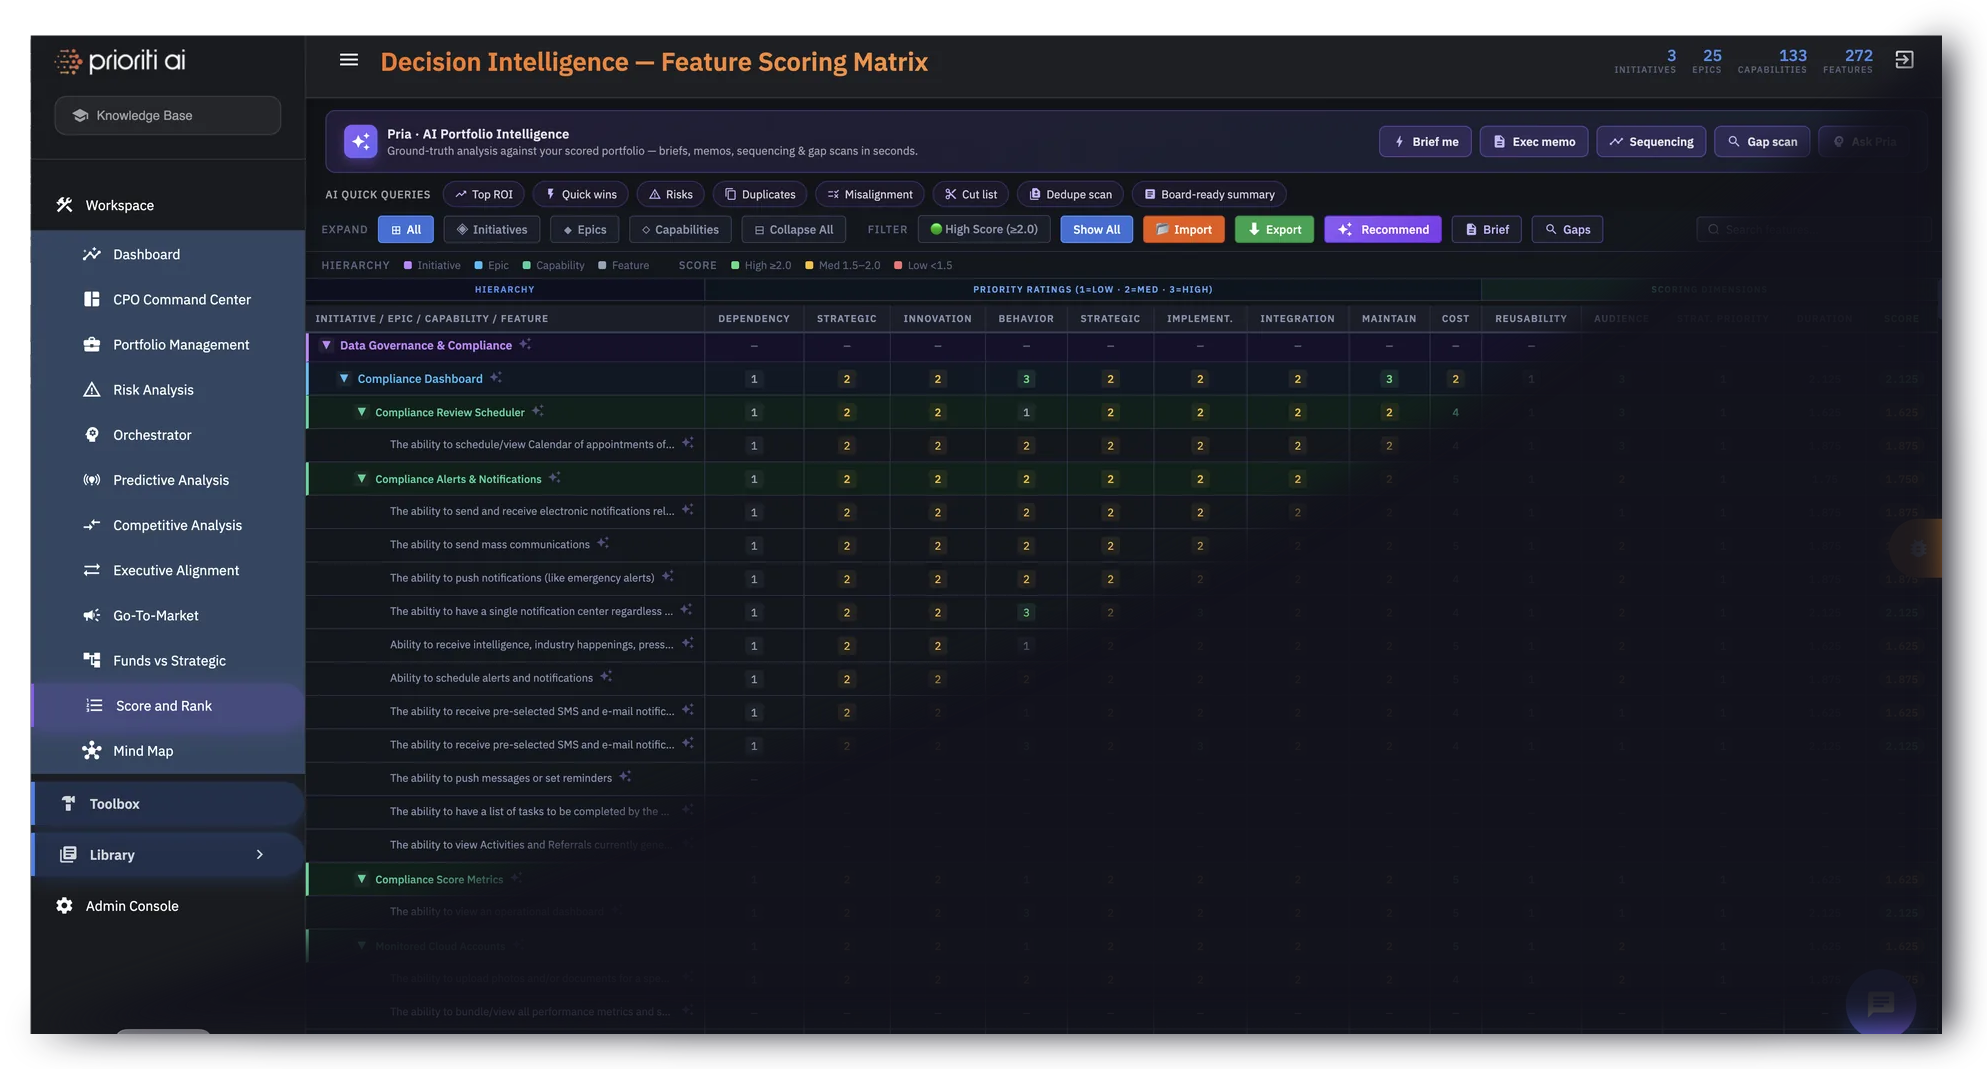
Task: Run the Top ROI quick query
Action: pyautogui.click(x=483, y=194)
